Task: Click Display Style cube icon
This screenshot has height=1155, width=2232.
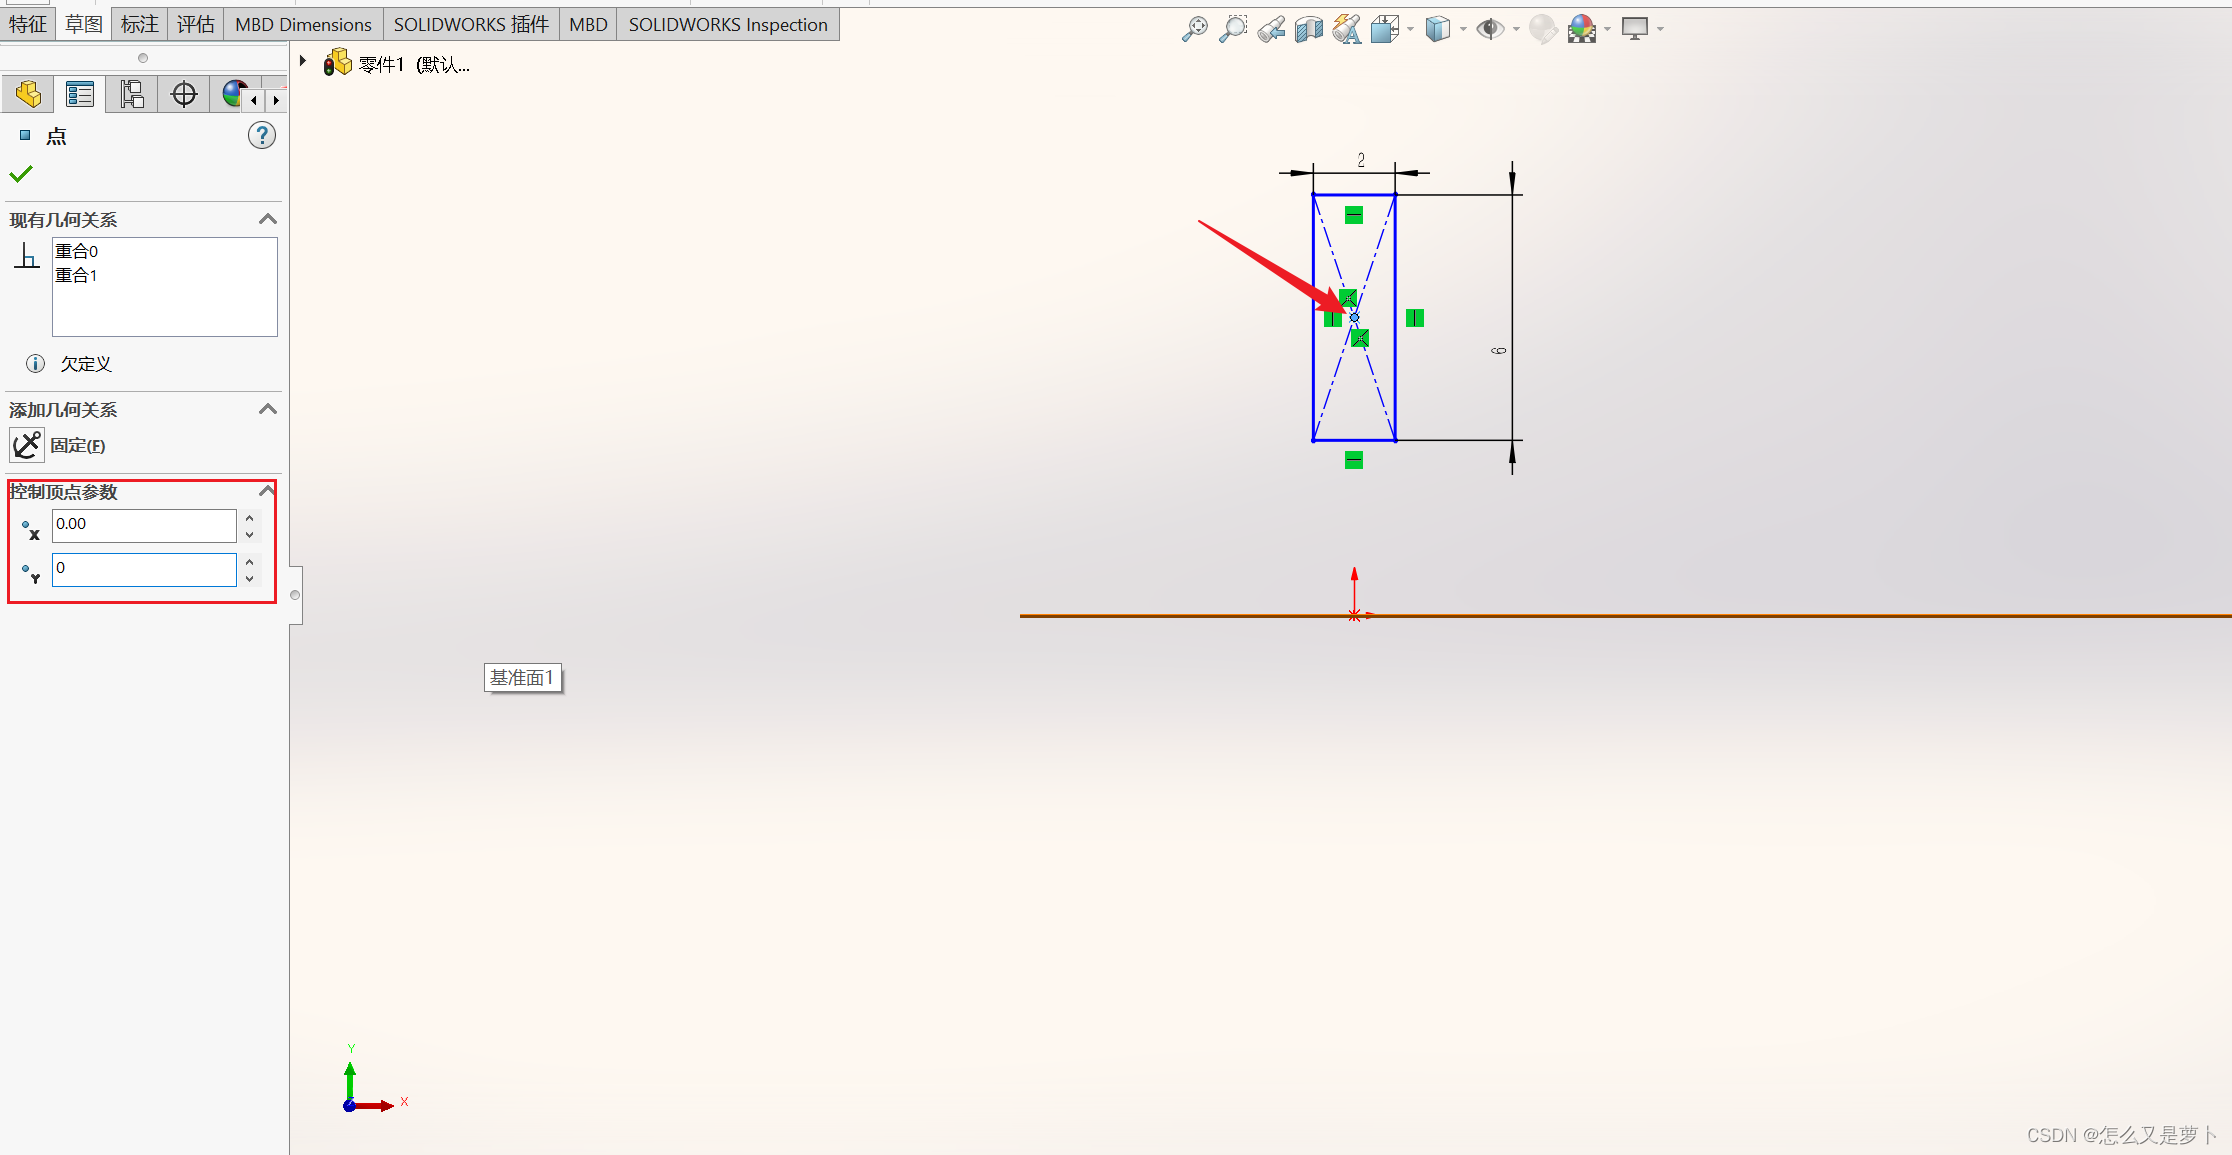Action: (x=1438, y=29)
